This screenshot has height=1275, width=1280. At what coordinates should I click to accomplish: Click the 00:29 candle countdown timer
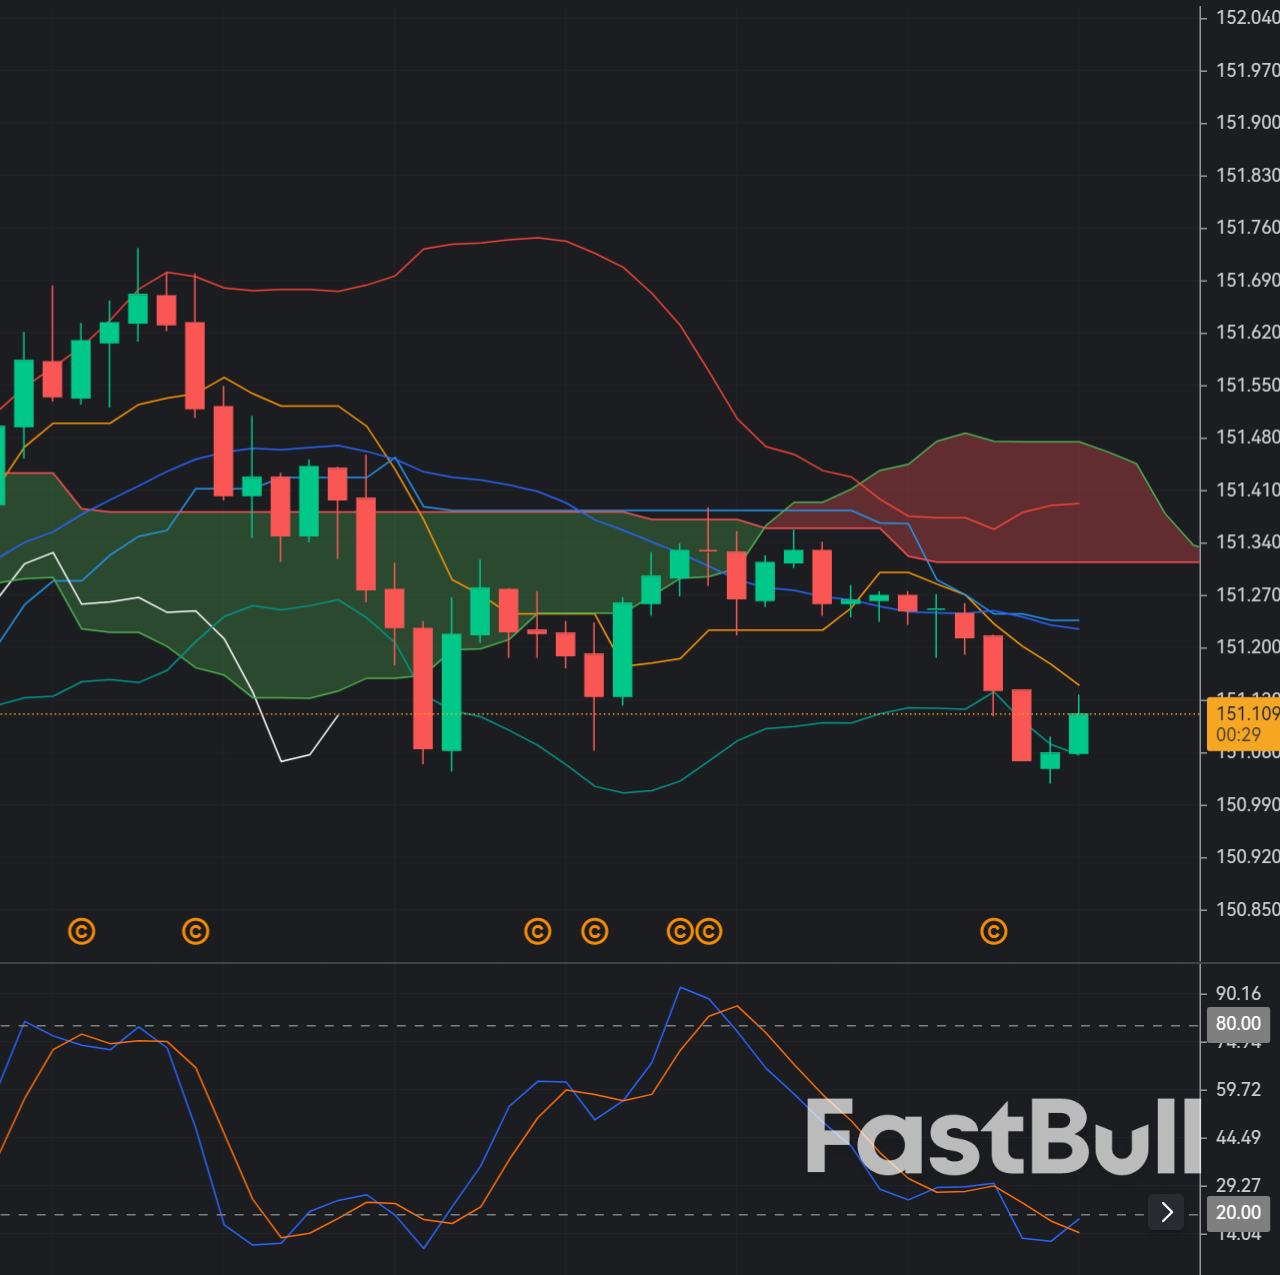pyautogui.click(x=1239, y=735)
